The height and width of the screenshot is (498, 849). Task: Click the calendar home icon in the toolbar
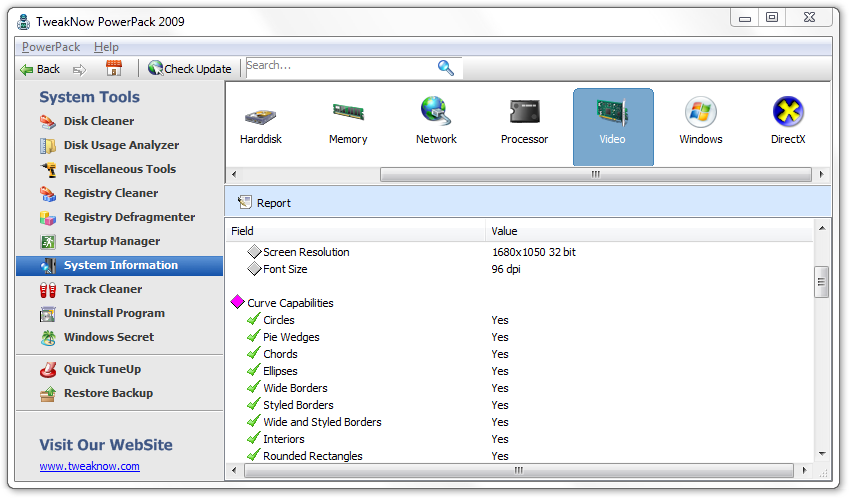[114, 68]
